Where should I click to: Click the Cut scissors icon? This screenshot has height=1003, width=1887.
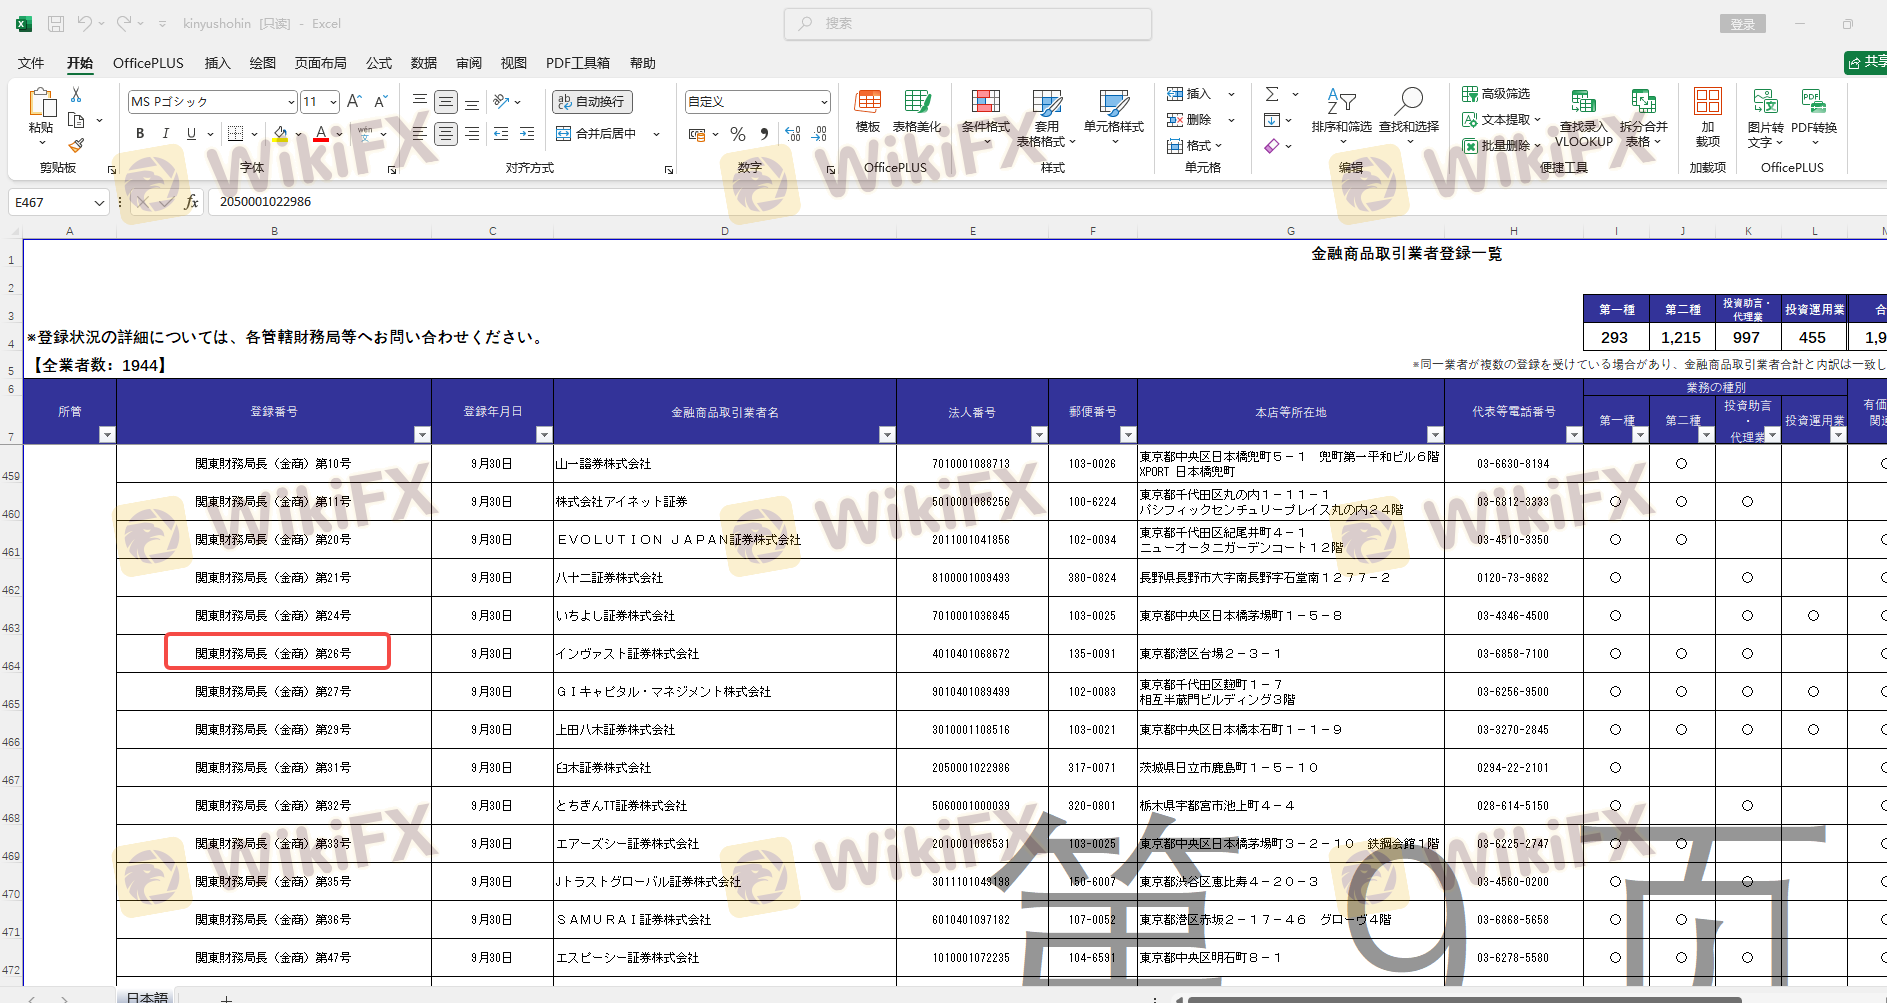pos(76,95)
